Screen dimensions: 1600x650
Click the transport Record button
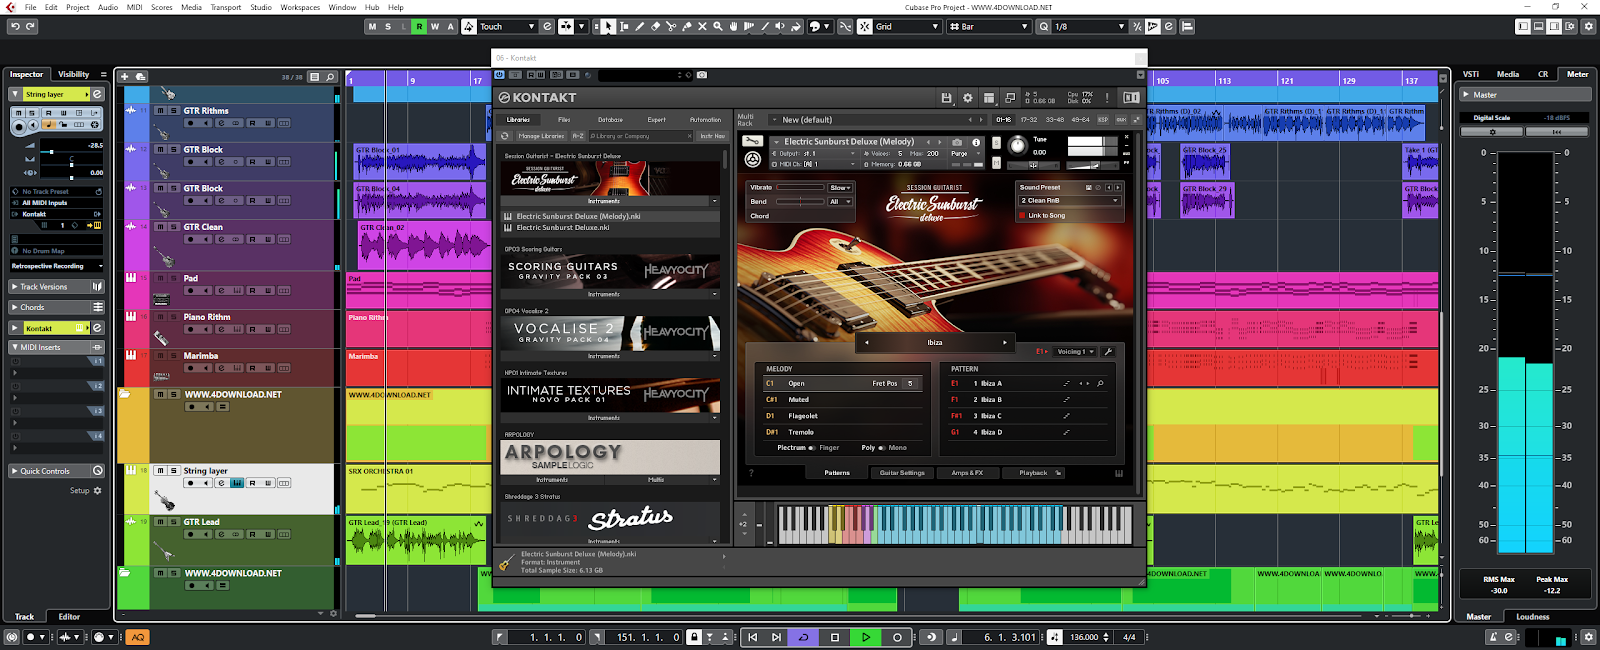tap(897, 637)
